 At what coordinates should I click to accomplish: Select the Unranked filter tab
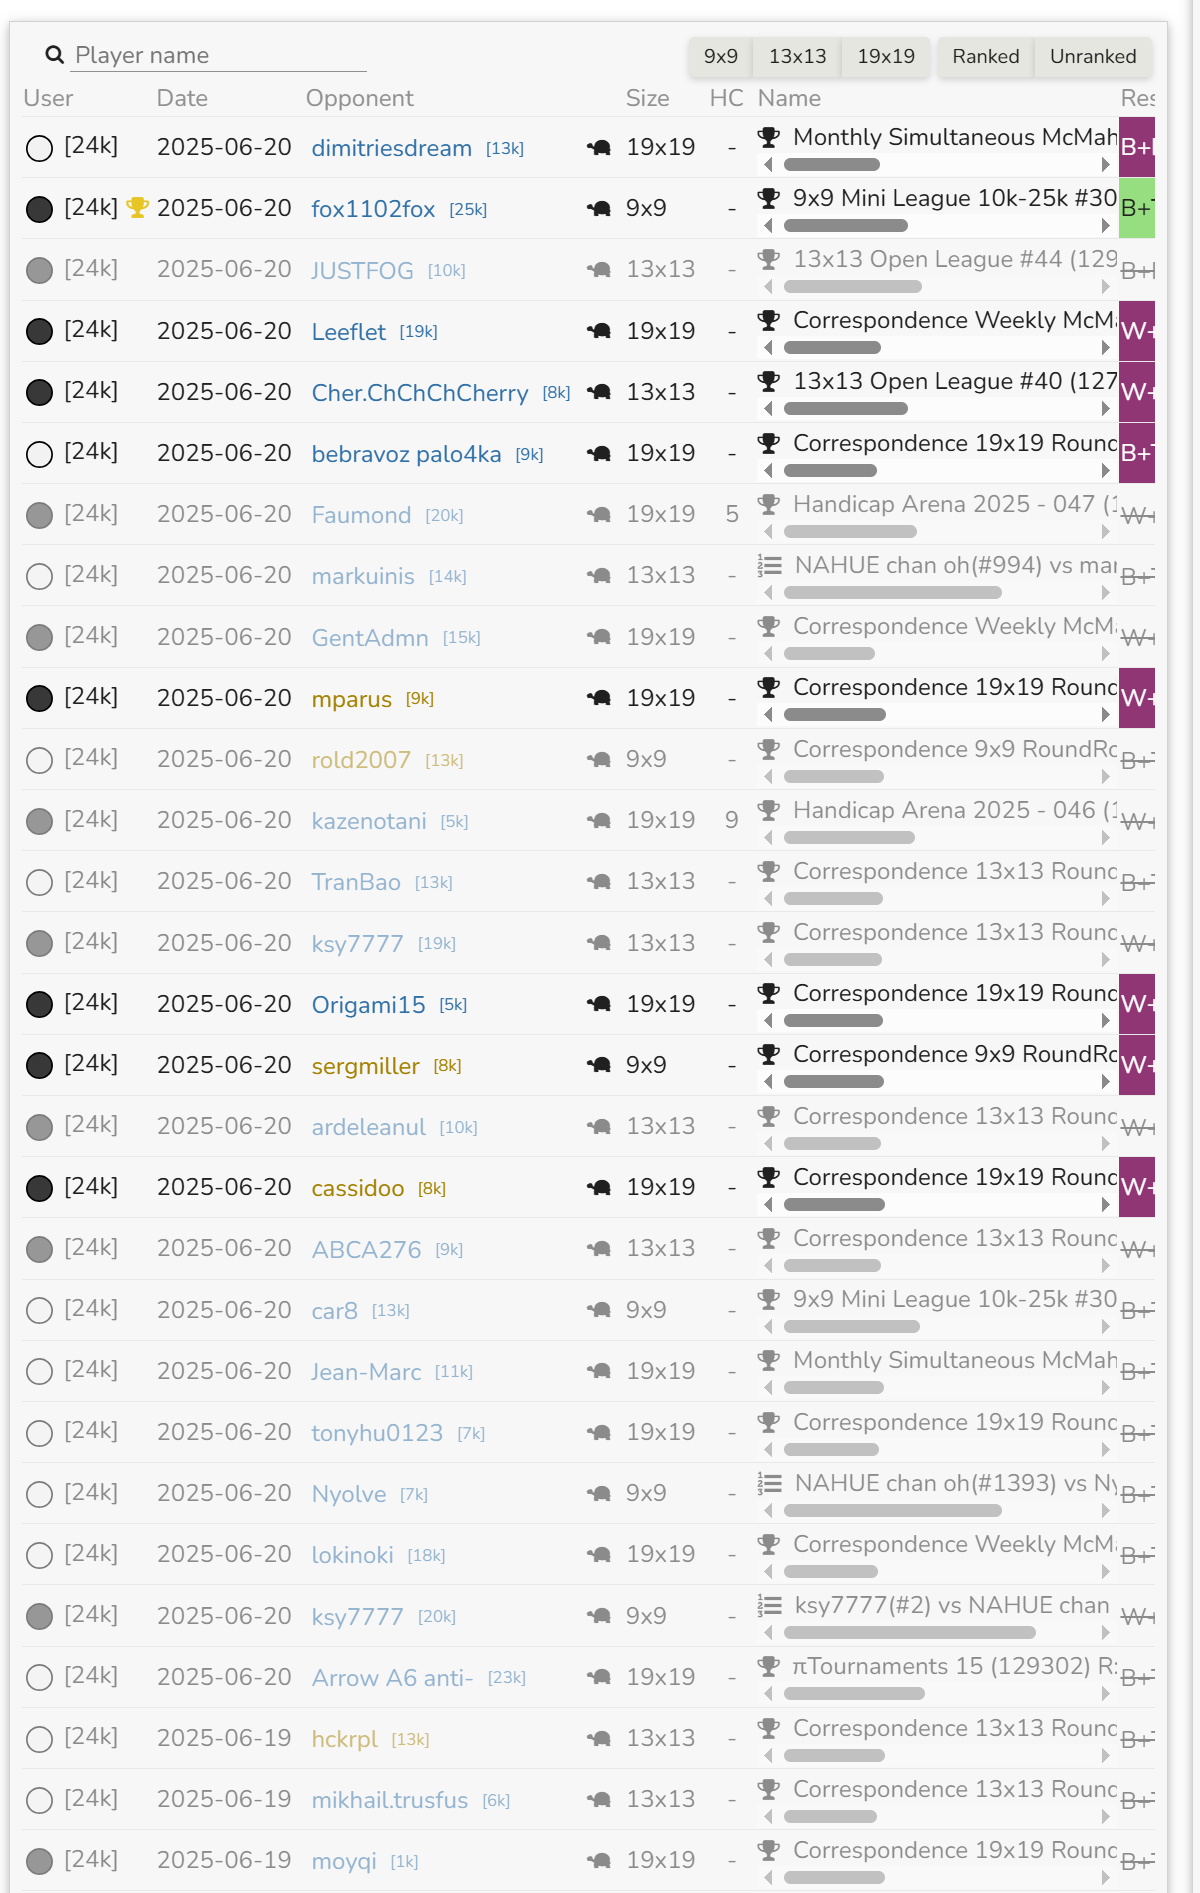tap(1093, 57)
